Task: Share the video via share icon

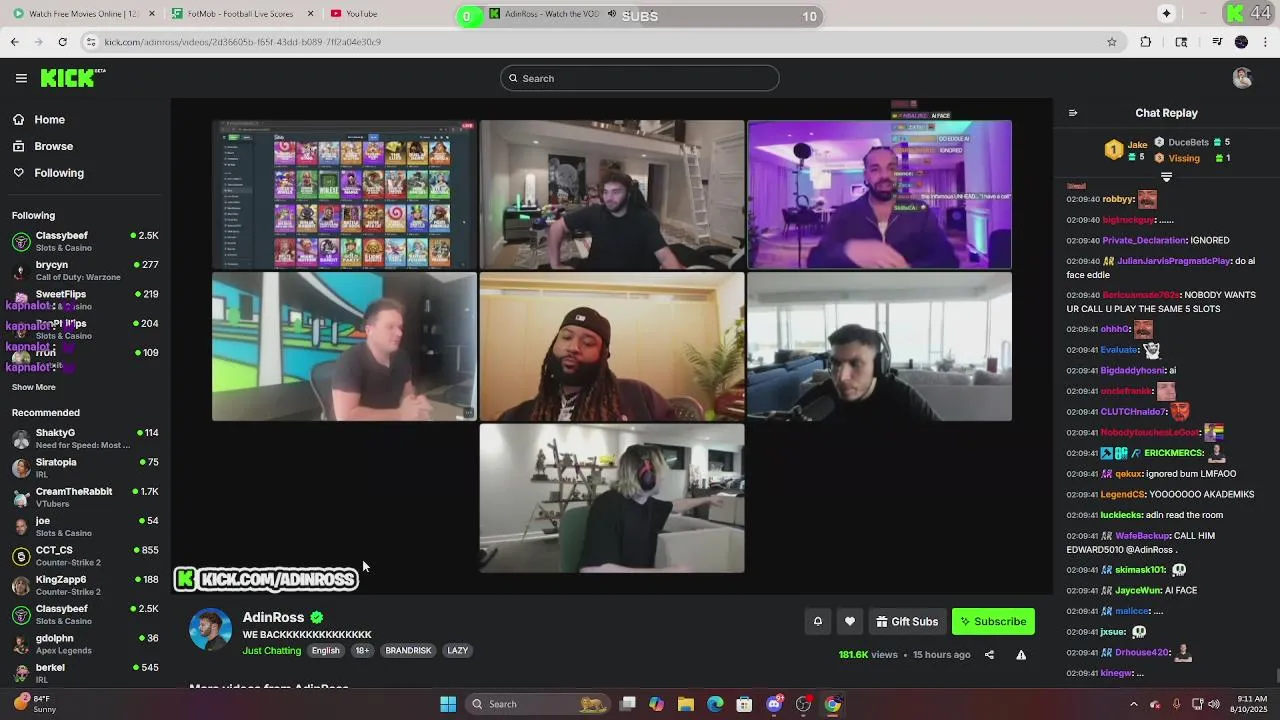Action: [989, 655]
